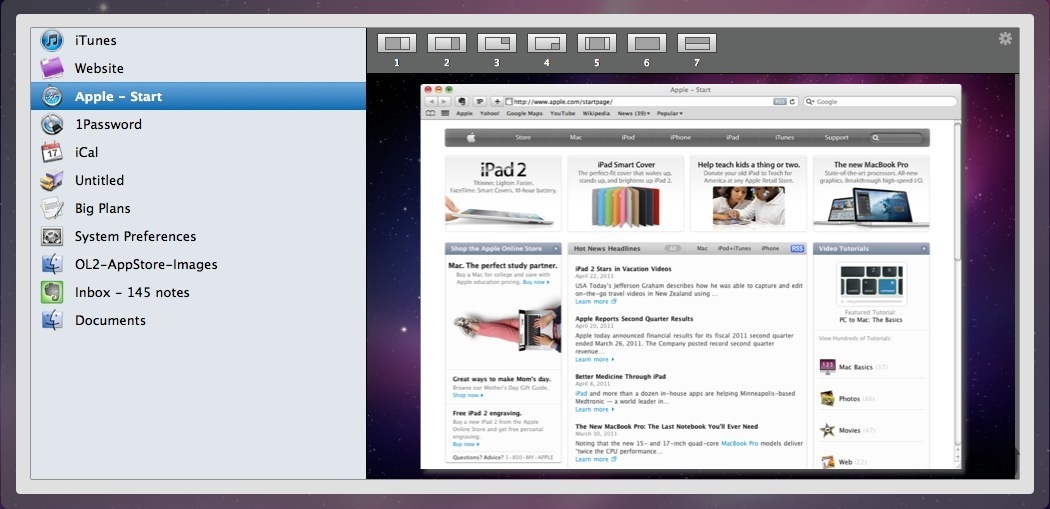This screenshot has width=1050, height=509.
Task: Apply layout 4 bottom-right corner
Action: [546, 44]
